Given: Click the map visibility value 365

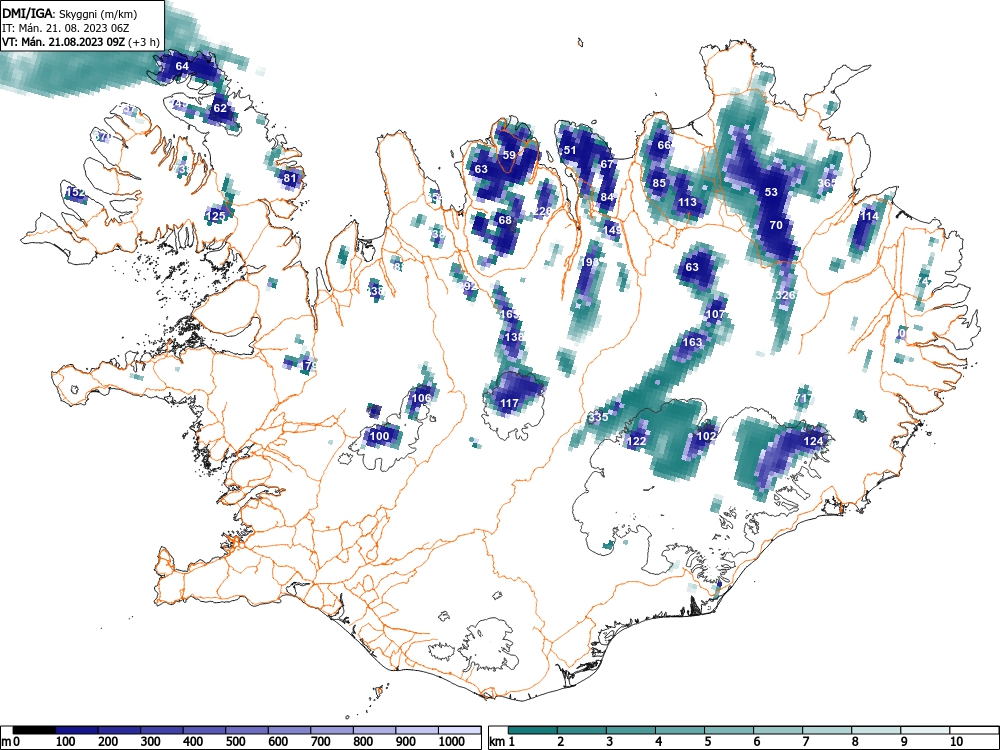Looking at the screenshot, I should tap(827, 183).
